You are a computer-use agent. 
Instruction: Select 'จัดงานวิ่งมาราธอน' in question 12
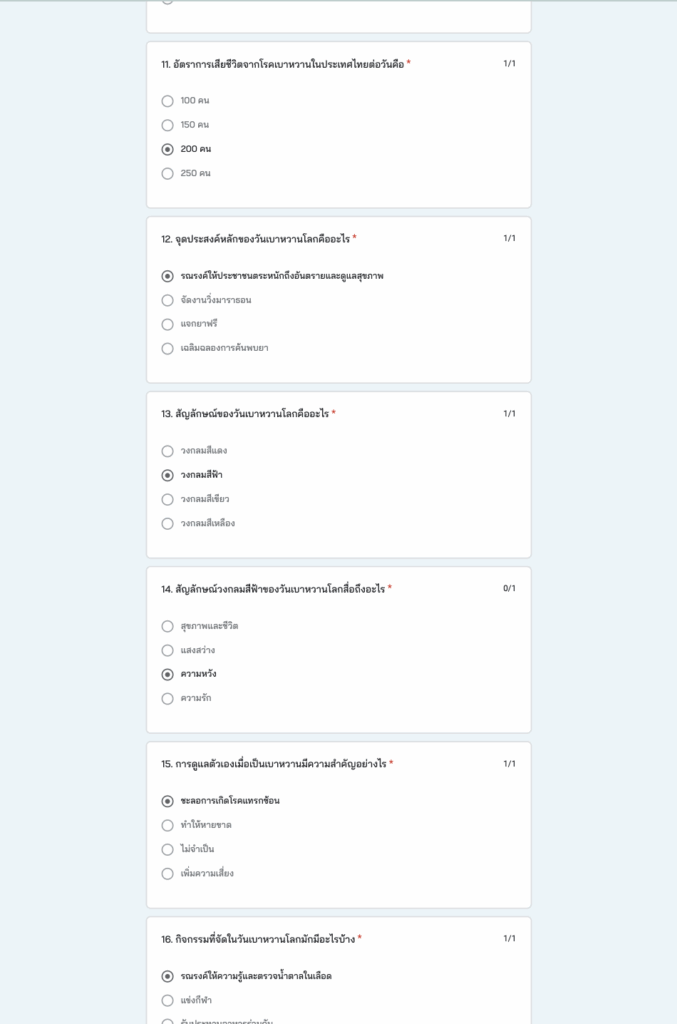(x=167, y=300)
